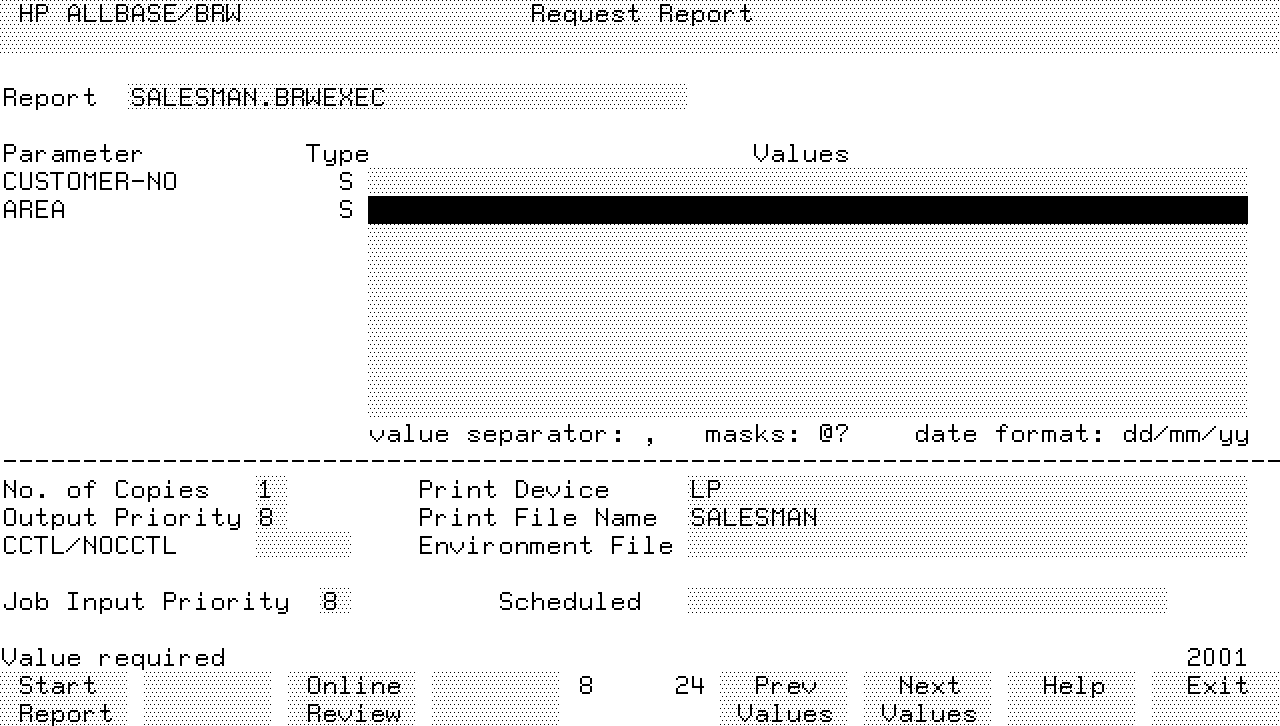
Task: Select the No. of Copies field
Action: [270, 490]
